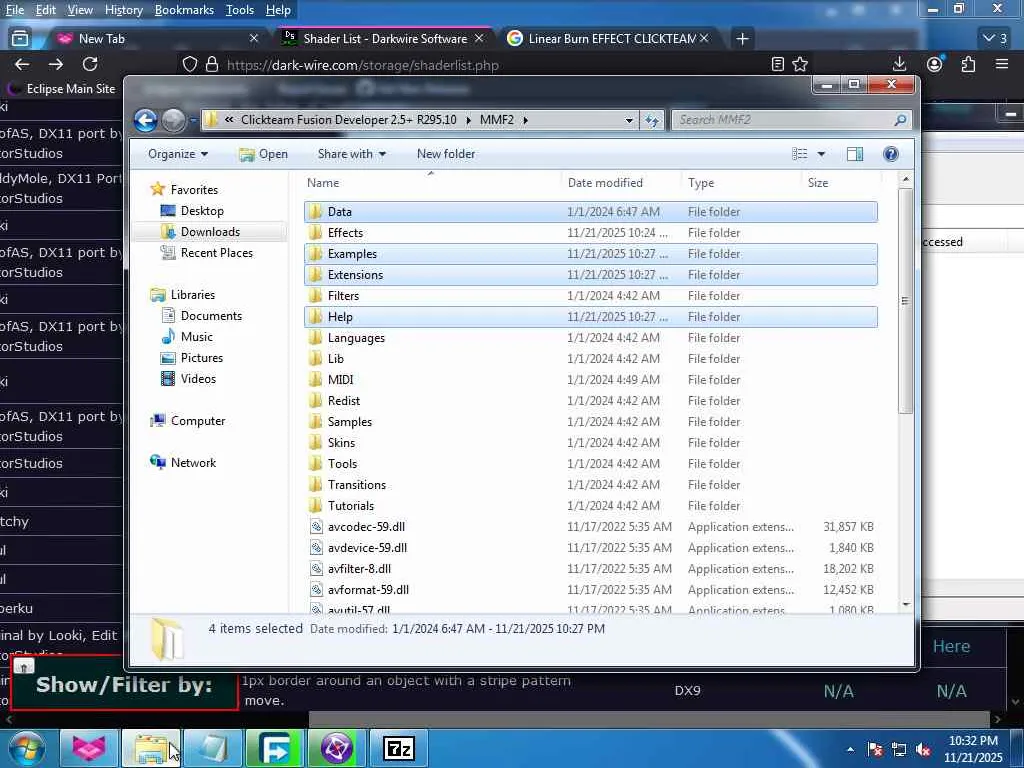1024x768 pixels.
Task: Expand the address bar history dropdown arrow
Action: point(629,120)
